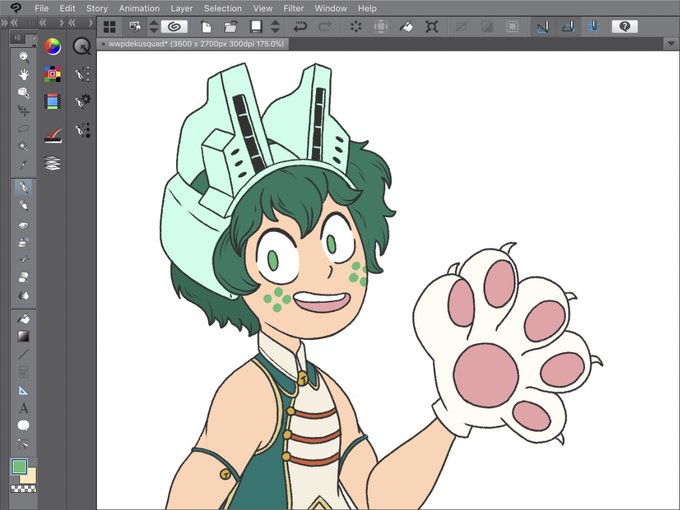Select the Move layer tool
This screenshot has height=510, width=680.
[x=23, y=111]
